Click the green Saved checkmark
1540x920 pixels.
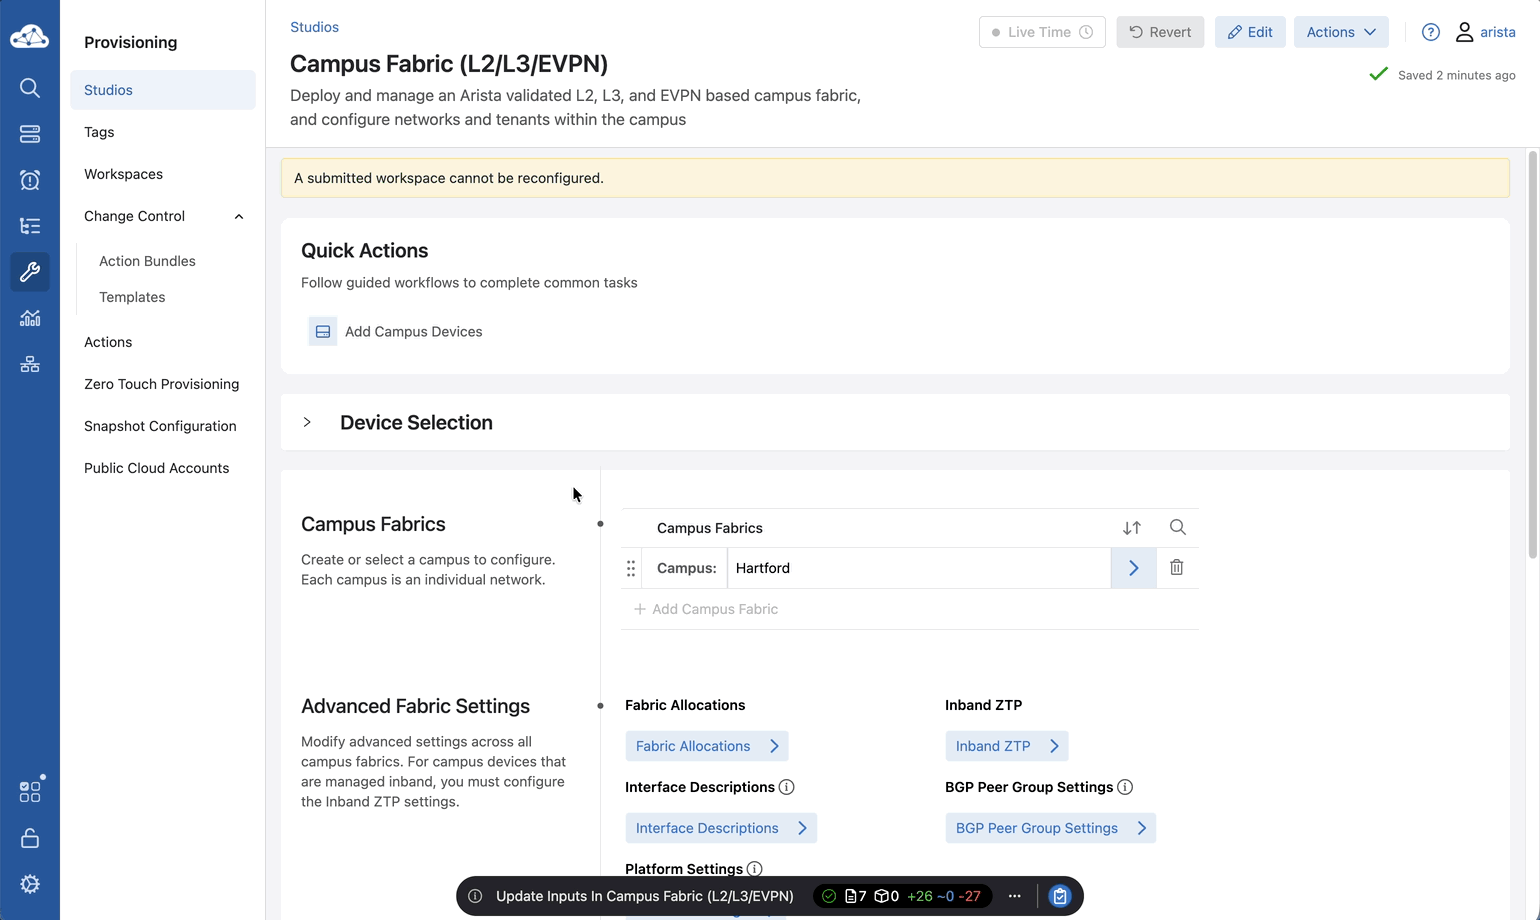[1379, 74]
